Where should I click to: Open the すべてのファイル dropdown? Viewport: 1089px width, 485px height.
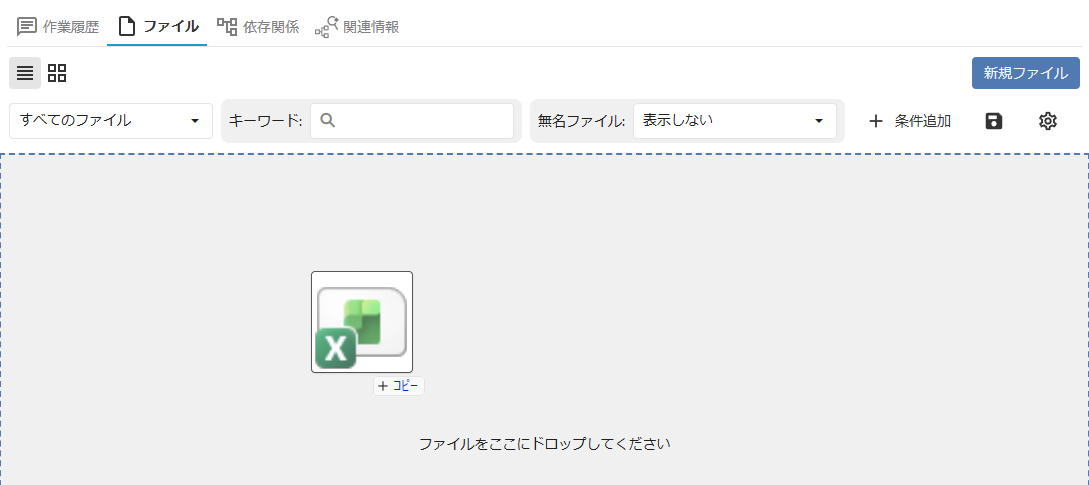point(110,121)
